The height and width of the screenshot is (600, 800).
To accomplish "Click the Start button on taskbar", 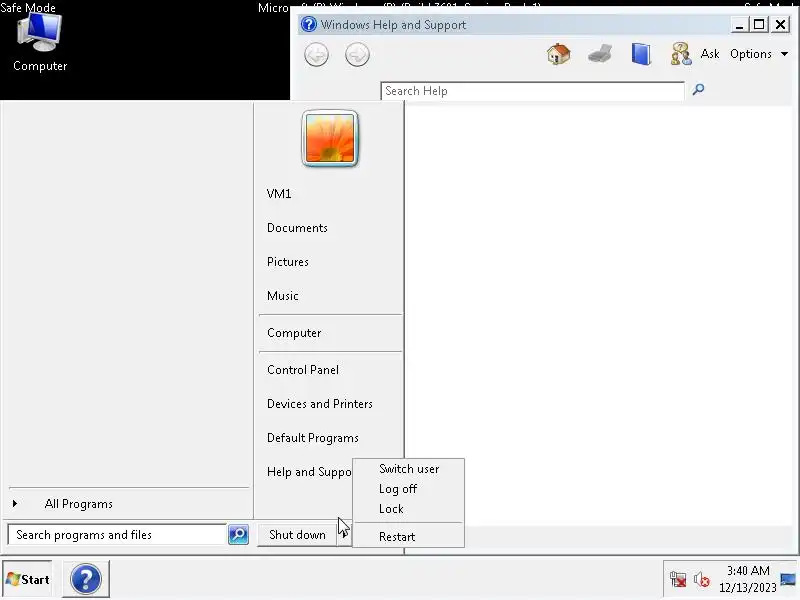I will (x=28, y=579).
